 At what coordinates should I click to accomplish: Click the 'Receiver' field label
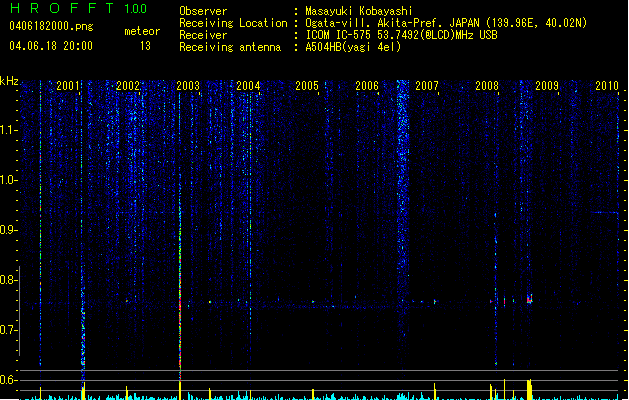pyautogui.click(x=203, y=35)
